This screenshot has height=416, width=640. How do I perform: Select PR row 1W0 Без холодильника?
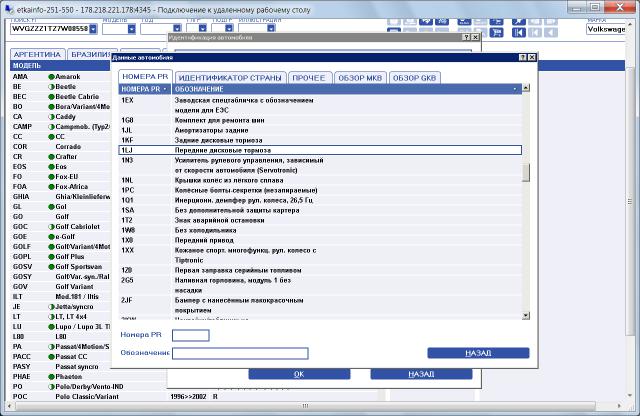tap(320, 230)
